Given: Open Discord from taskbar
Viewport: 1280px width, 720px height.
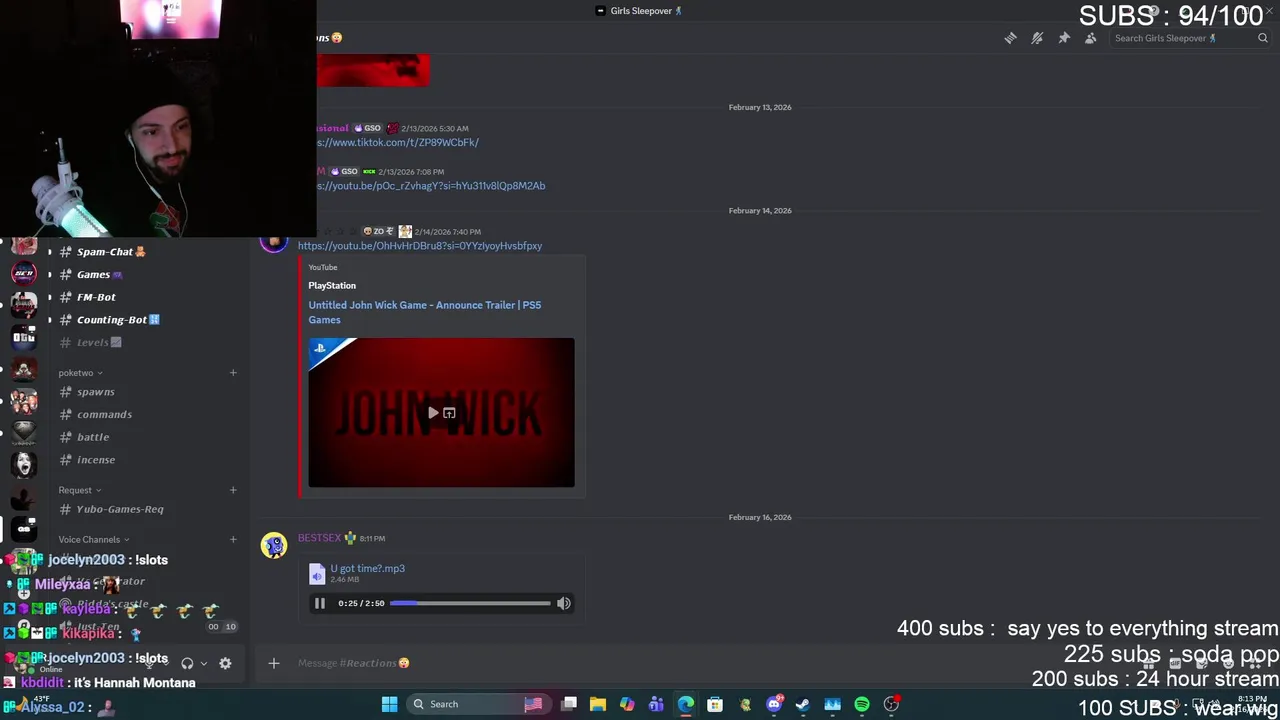Looking at the screenshot, I should [774, 704].
